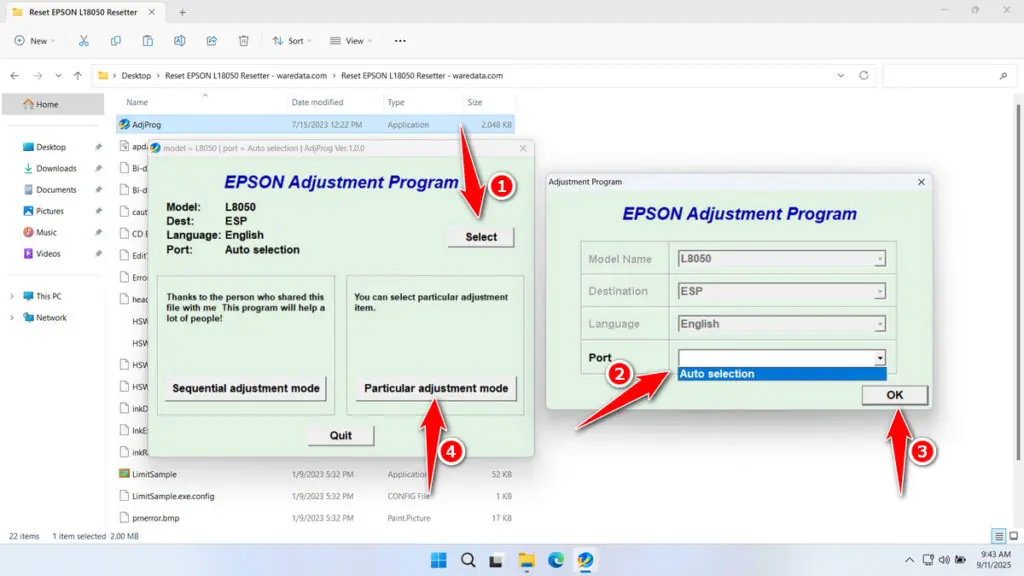This screenshot has height=576, width=1024.
Task: Confirm with the OK button
Action: 894,395
